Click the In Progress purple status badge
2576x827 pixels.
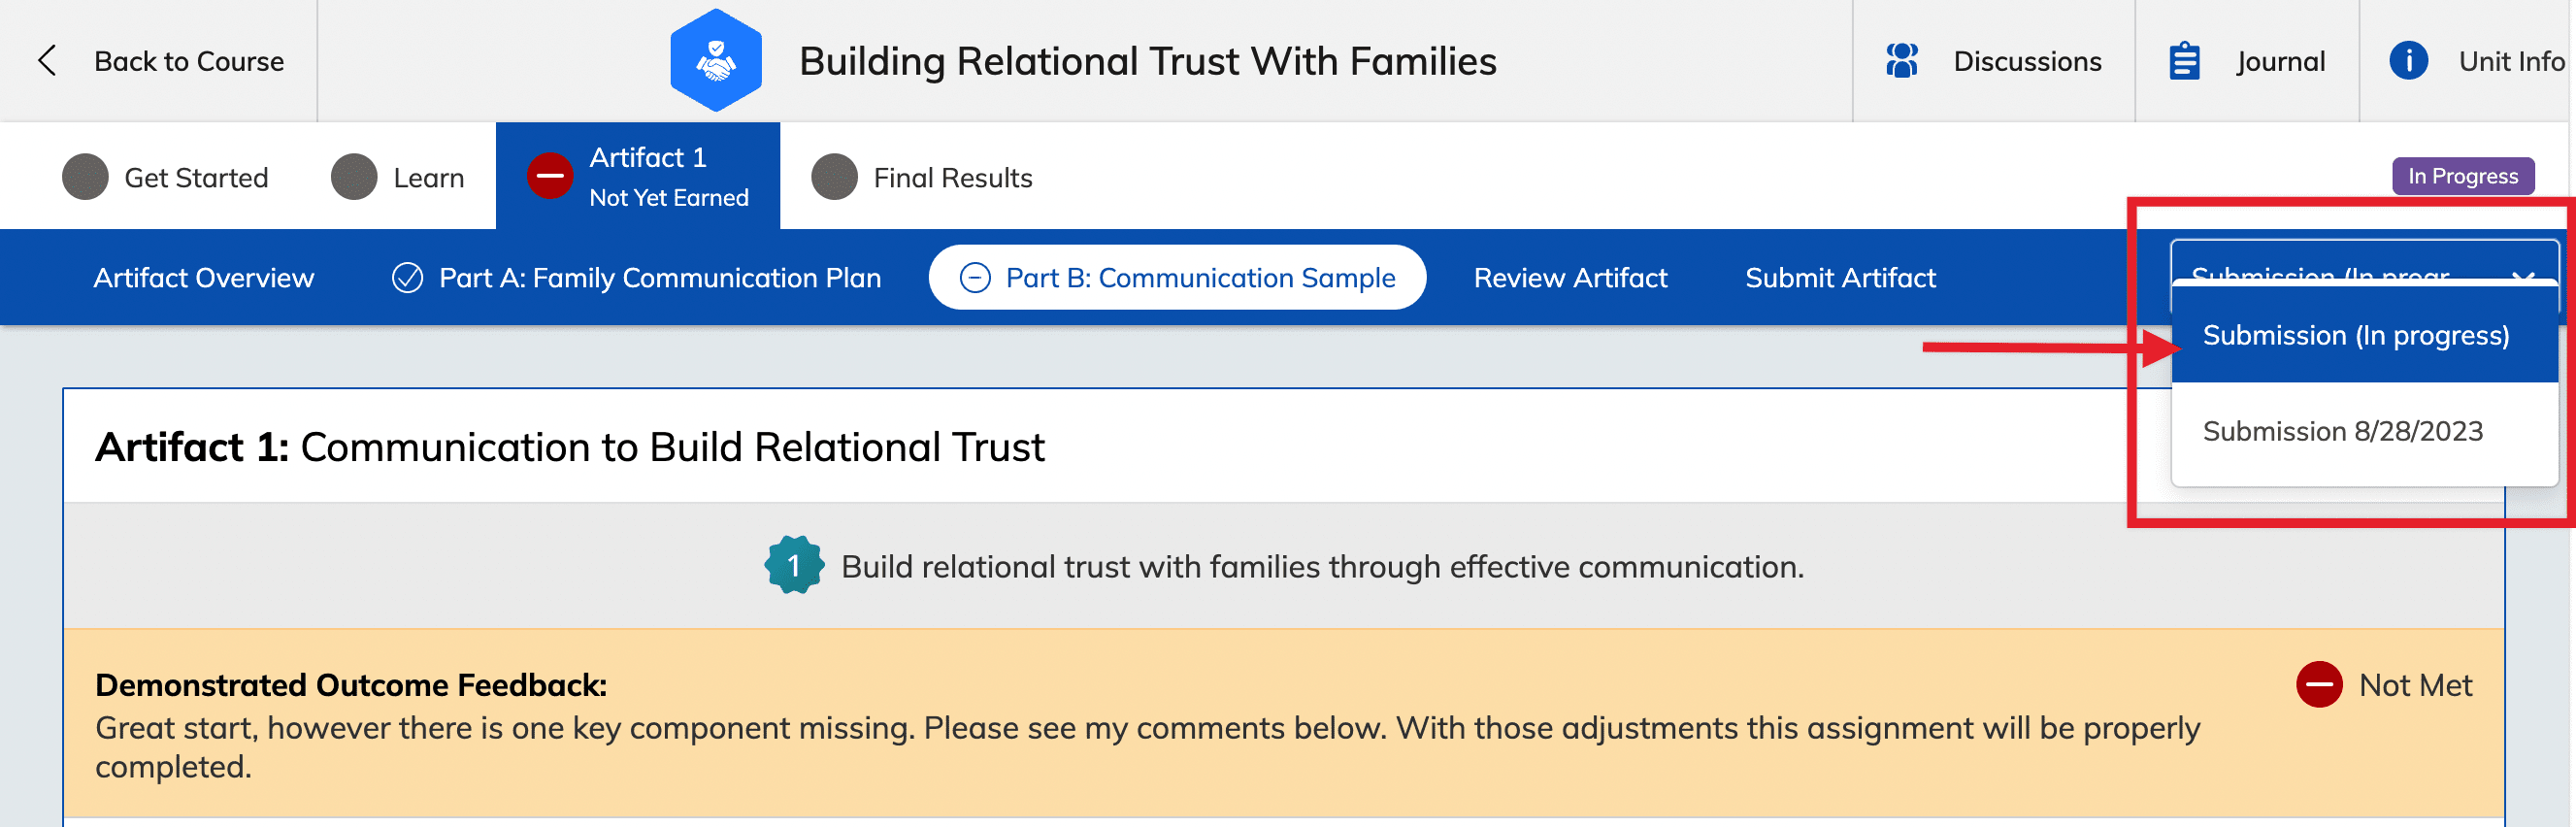coord(2462,176)
